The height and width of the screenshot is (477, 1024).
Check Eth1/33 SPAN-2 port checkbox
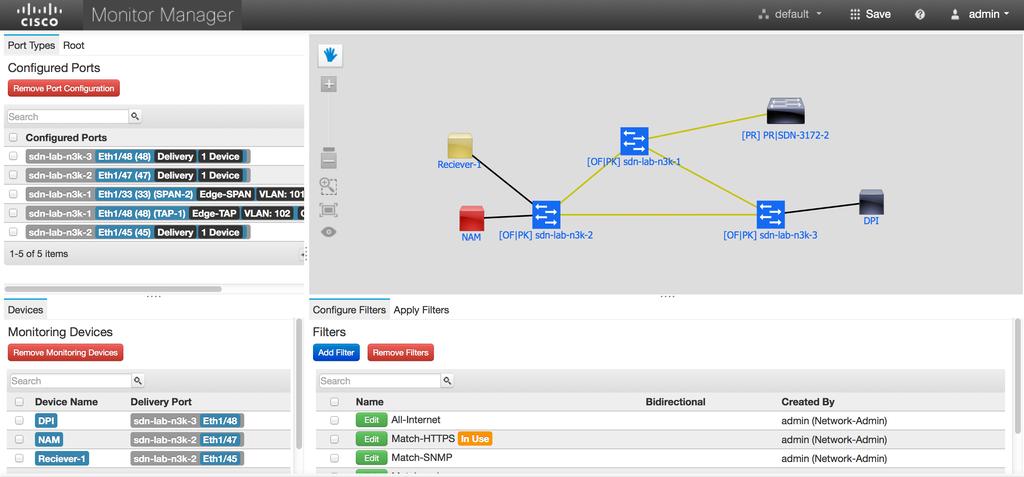click(13, 194)
